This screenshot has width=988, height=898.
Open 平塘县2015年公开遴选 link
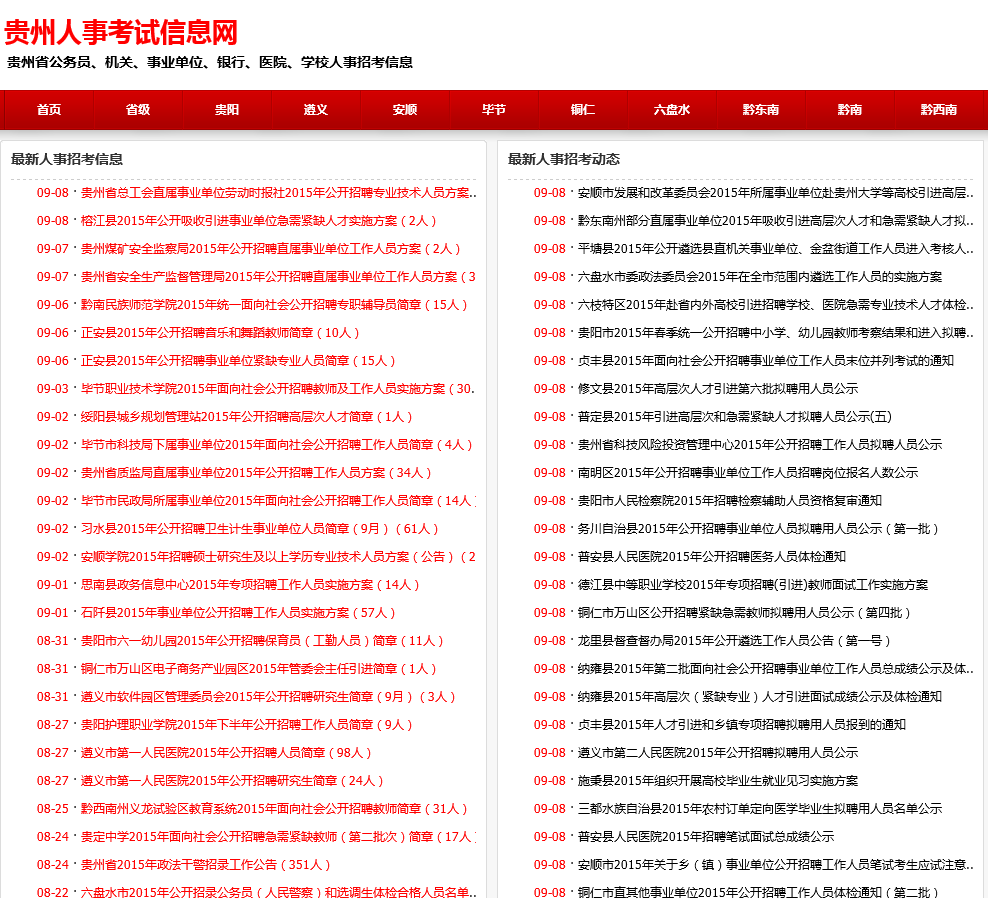[x=776, y=249]
